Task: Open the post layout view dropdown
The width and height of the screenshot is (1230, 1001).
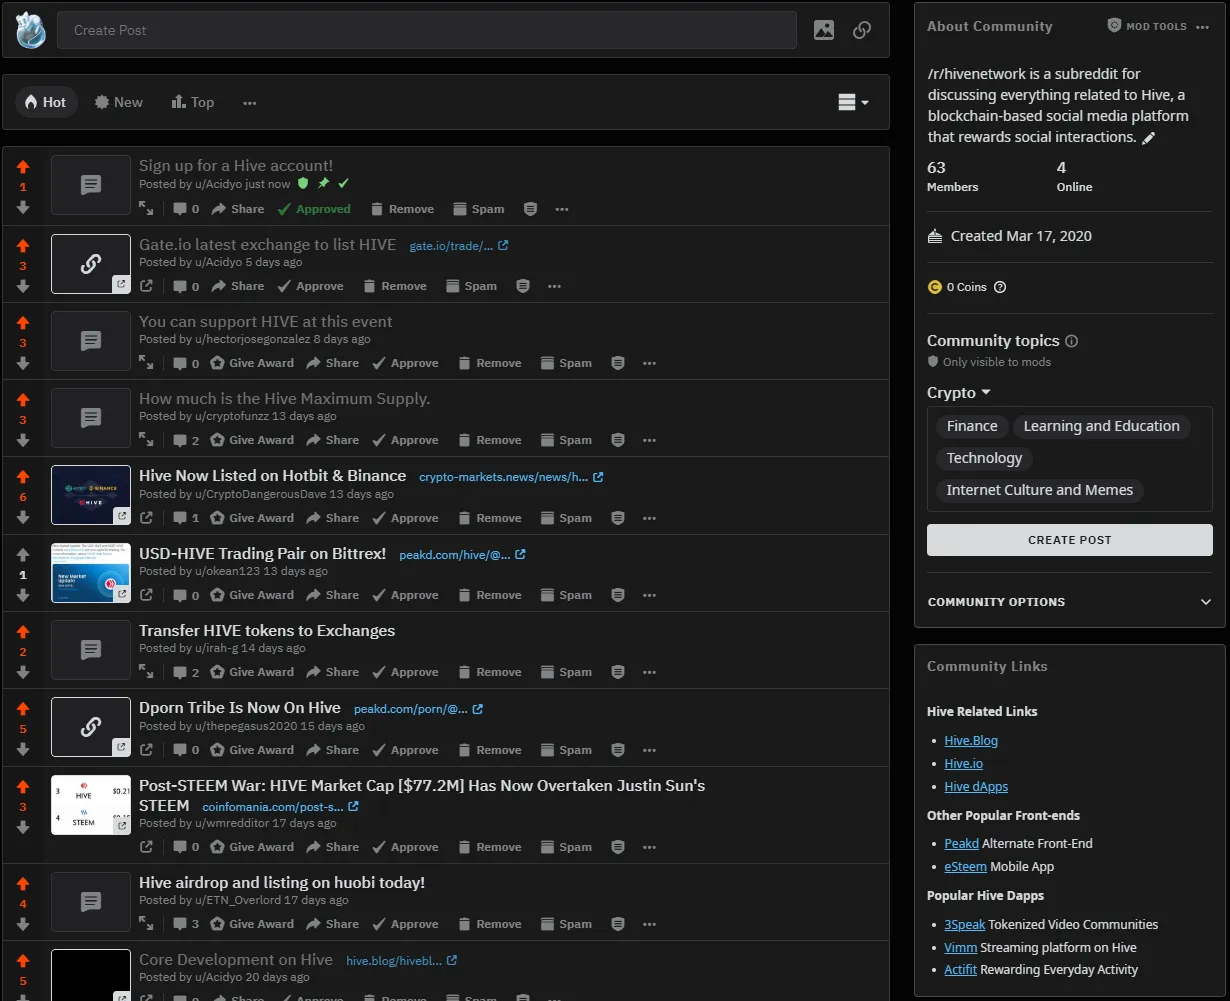Action: point(853,102)
